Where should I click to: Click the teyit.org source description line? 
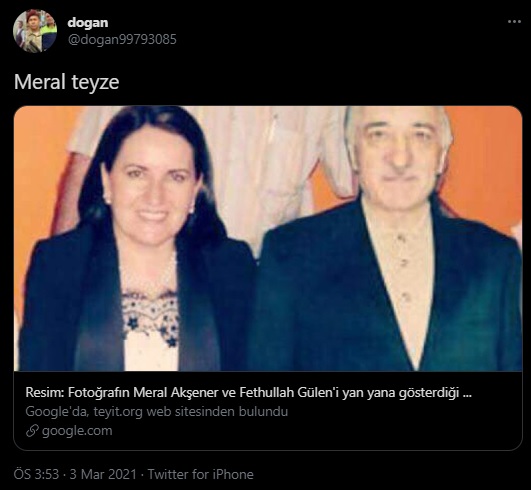pos(157,411)
